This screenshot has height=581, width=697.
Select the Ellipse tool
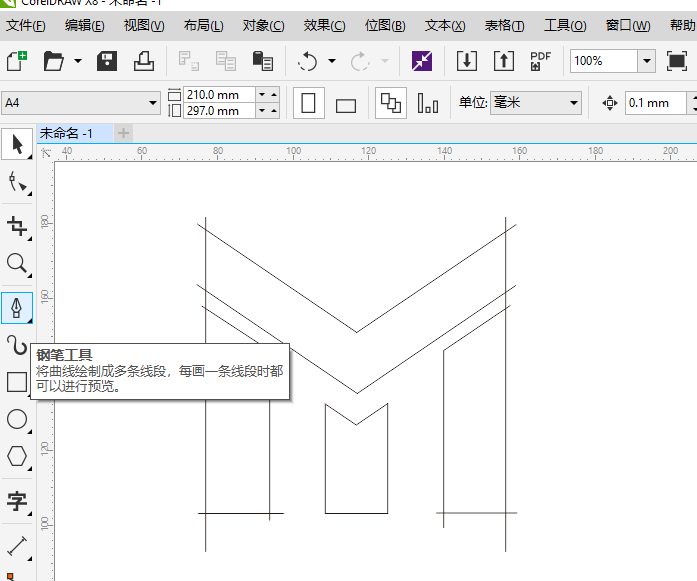pos(17,419)
